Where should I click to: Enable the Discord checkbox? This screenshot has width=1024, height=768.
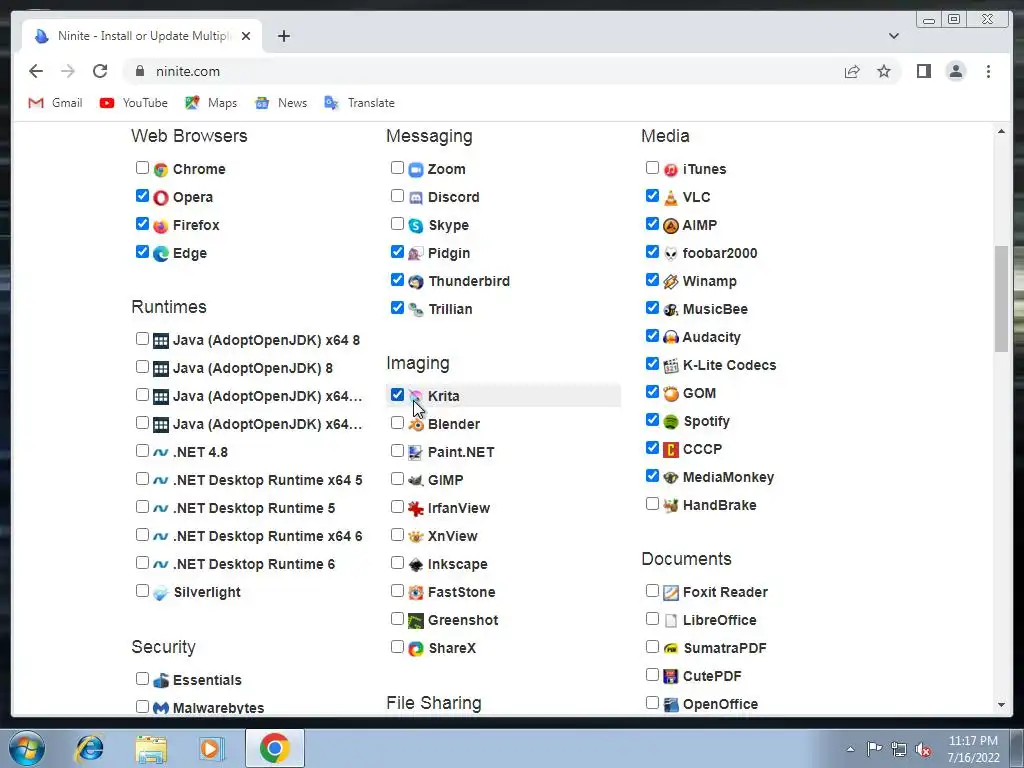[397, 196]
